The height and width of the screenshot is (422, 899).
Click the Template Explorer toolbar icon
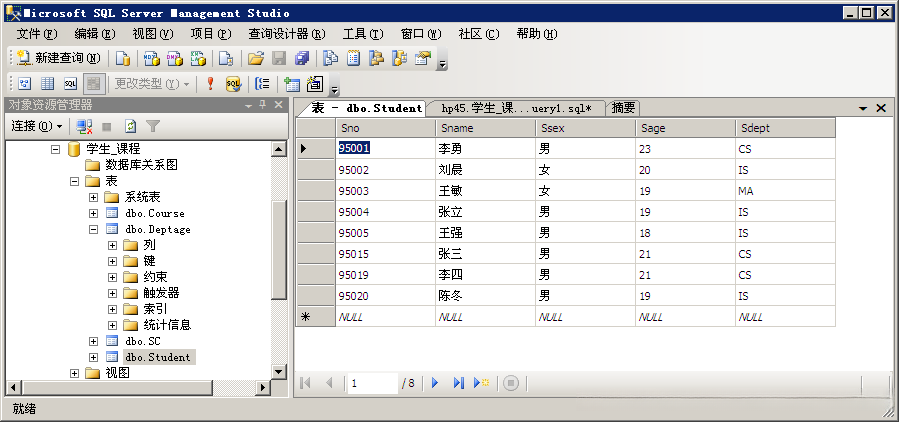[x=399, y=58]
